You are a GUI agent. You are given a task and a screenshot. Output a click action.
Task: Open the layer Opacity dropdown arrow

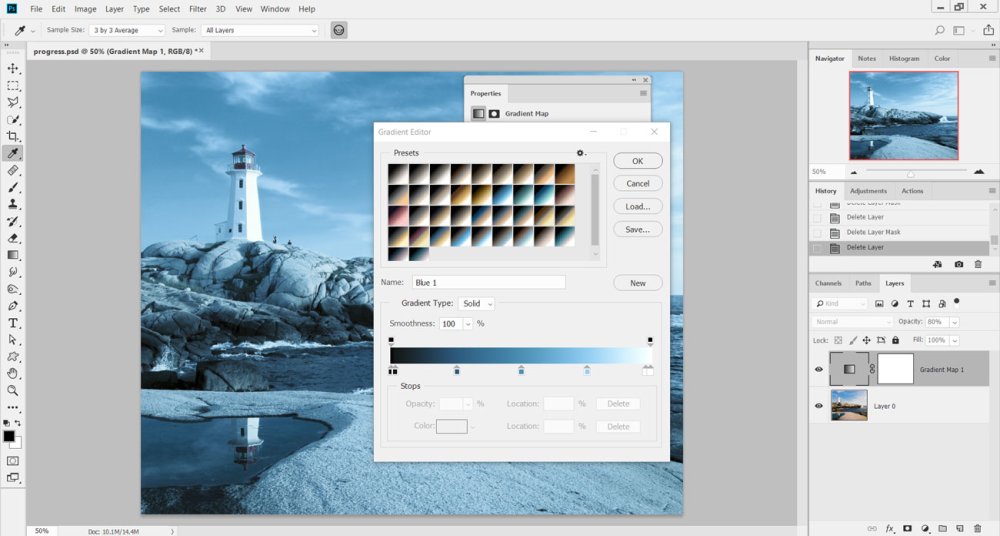955,322
